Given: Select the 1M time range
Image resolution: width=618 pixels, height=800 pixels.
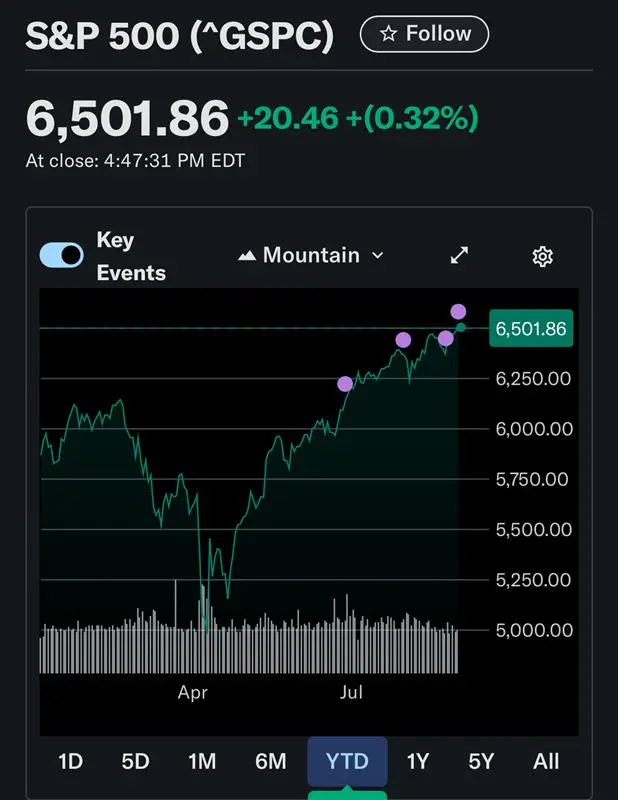Looking at the screenshot, I should tap(202, 761).
